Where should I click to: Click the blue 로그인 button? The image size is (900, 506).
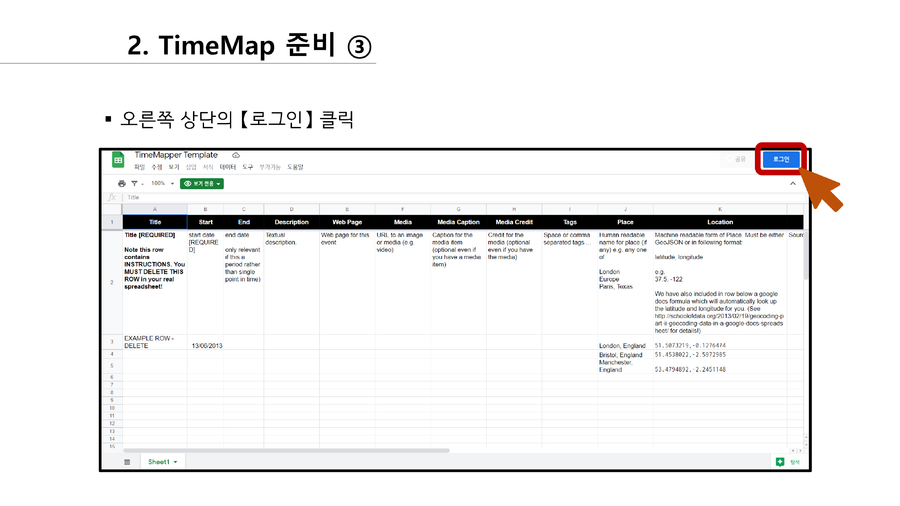[781, 159]
